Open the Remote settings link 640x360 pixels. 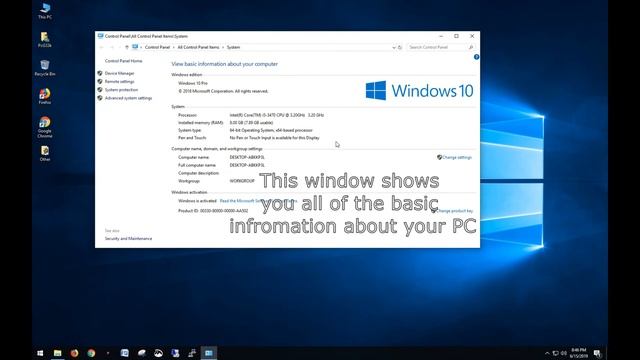(x=120, y=81)
